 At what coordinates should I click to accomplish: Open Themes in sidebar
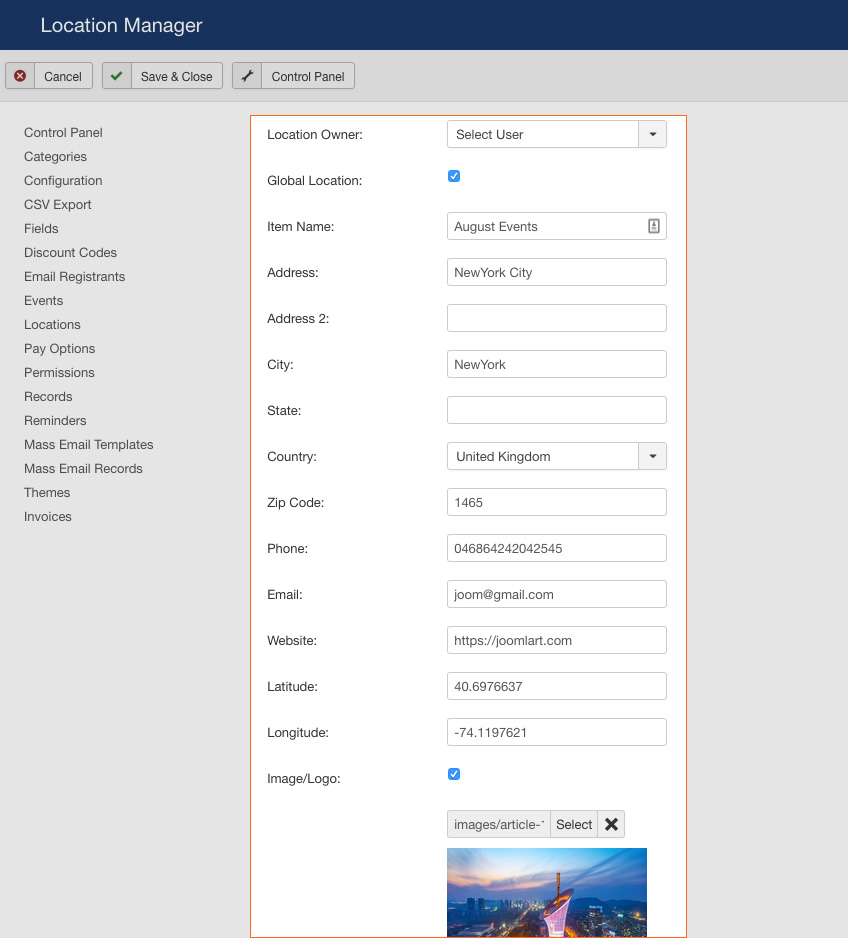[x=47, y=492]
